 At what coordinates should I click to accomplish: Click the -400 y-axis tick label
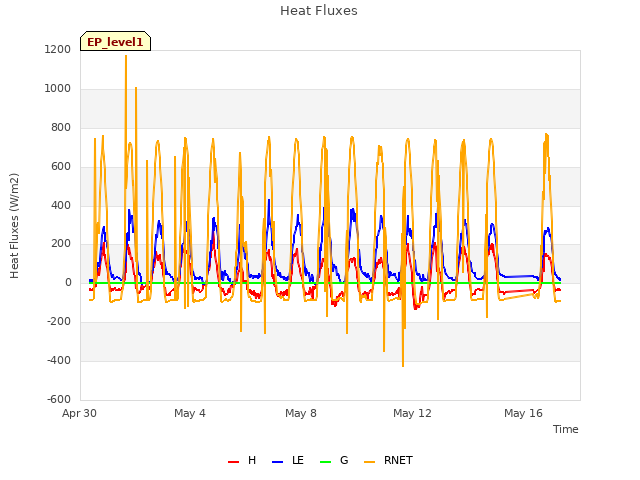(x=59, y=360)
